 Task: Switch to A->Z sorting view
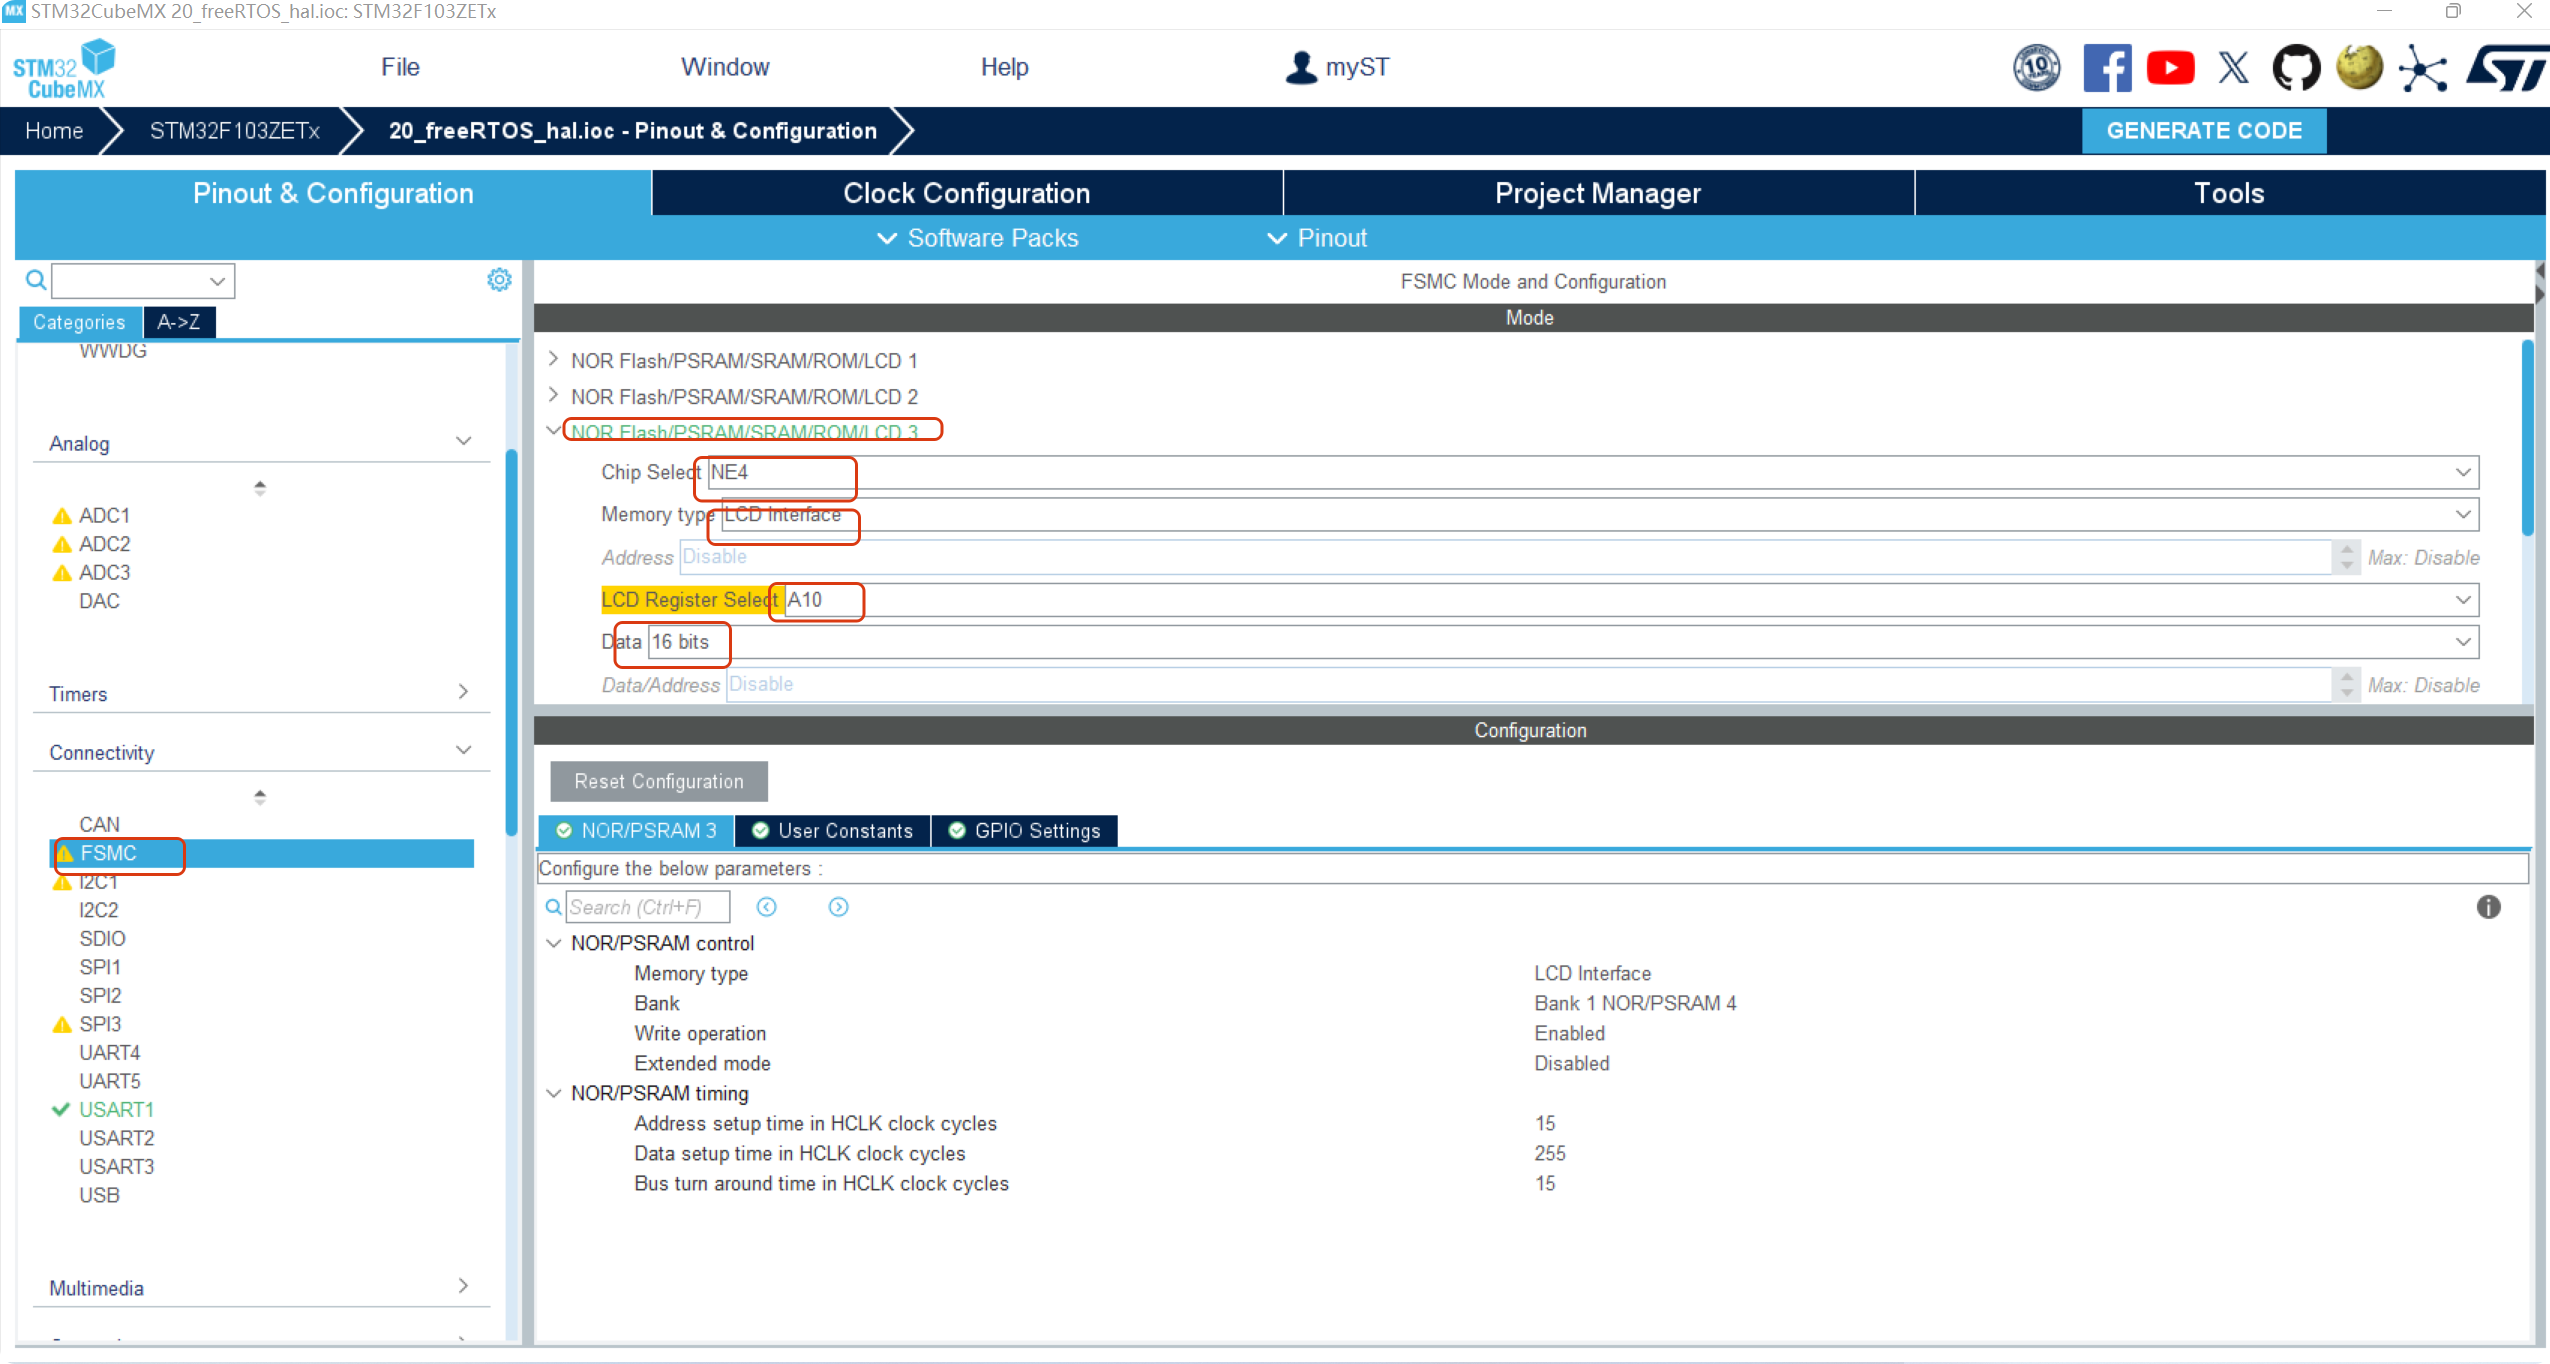tap(179, 322)
